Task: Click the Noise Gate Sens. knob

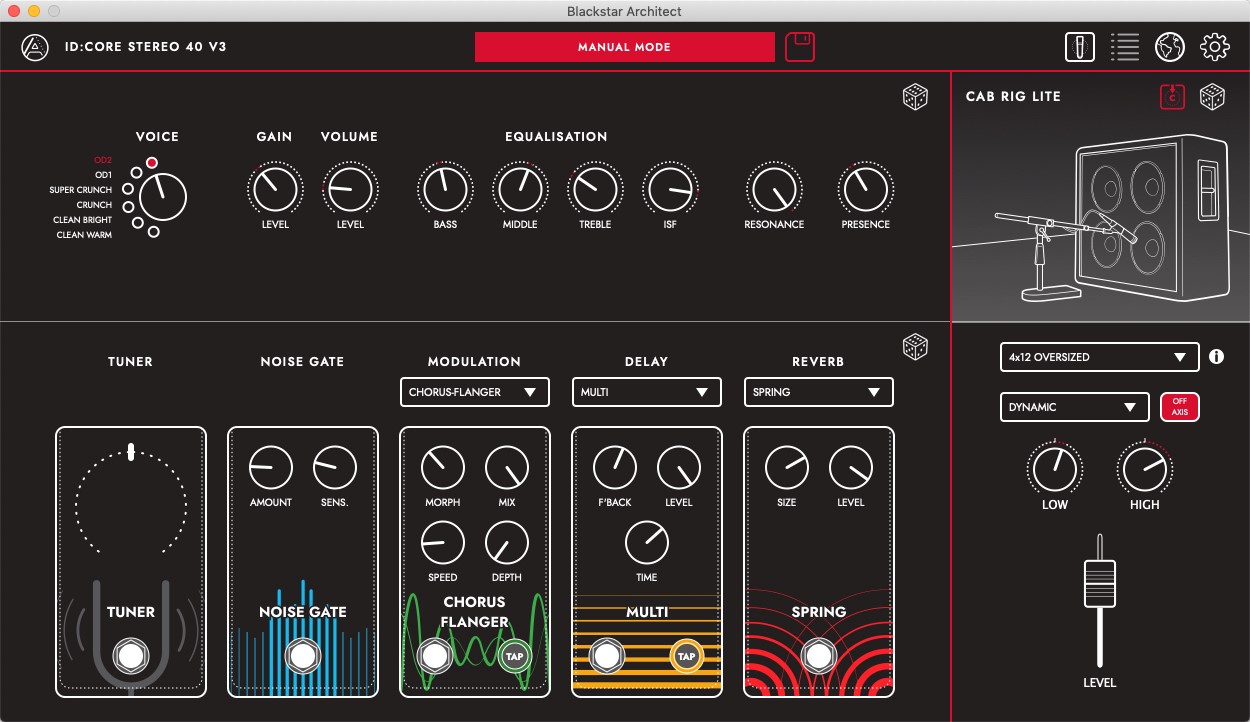Action: (335, 467)
